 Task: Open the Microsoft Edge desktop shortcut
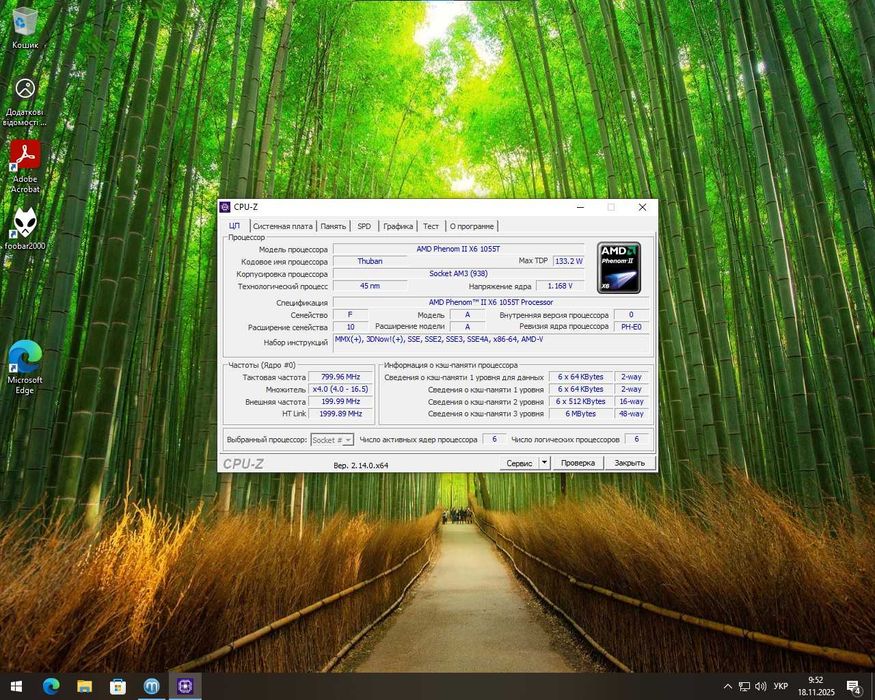[x=25, y=367]
